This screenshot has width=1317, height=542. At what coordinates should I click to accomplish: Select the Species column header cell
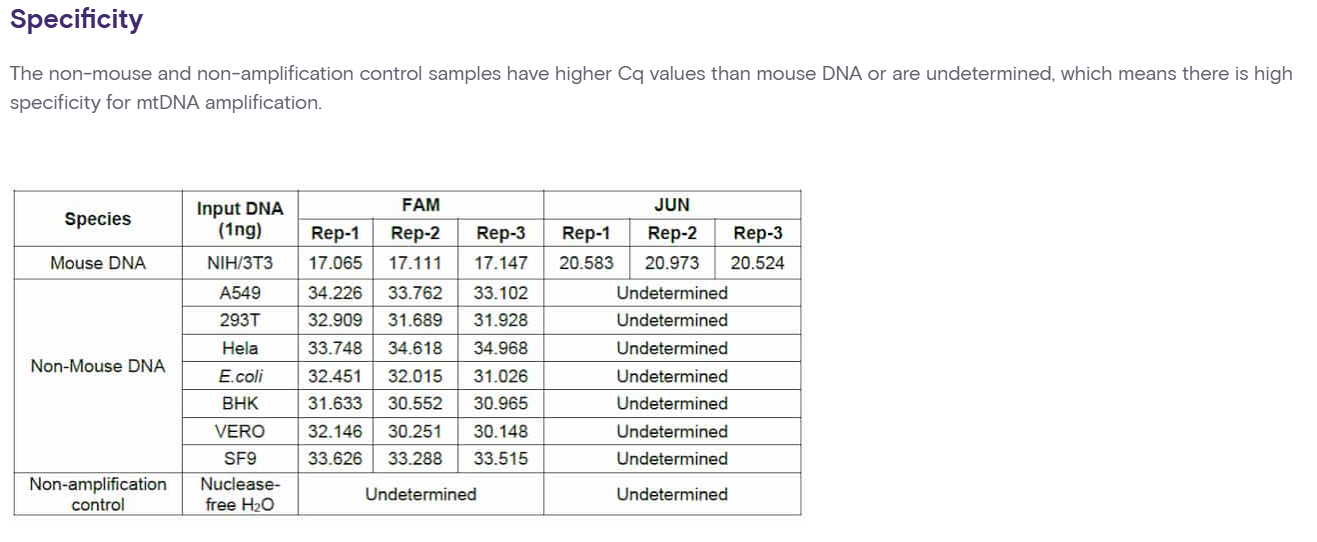pos(98,219)
